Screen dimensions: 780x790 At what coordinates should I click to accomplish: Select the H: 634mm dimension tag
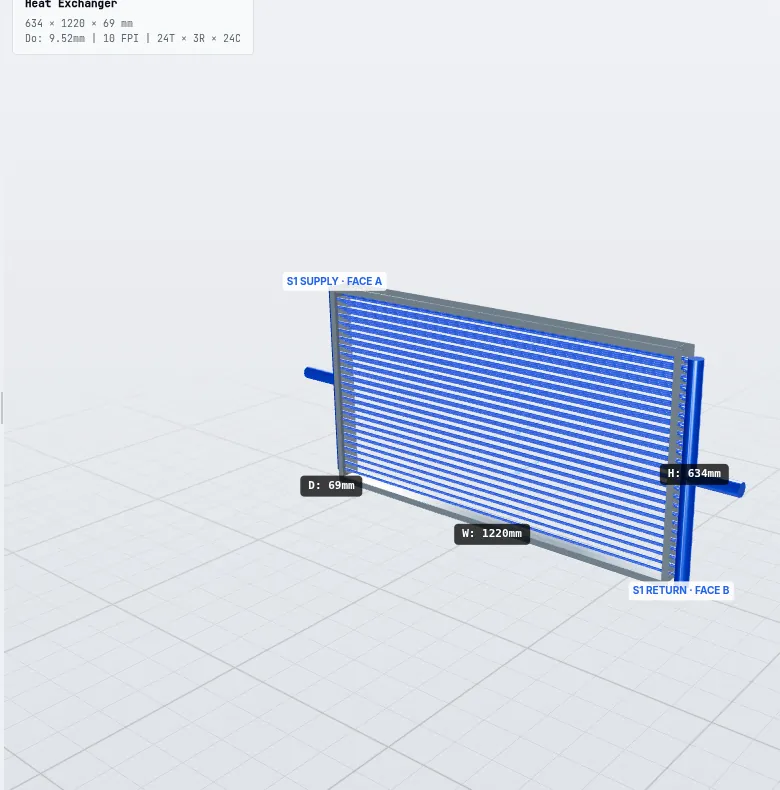tap(694, 474)
